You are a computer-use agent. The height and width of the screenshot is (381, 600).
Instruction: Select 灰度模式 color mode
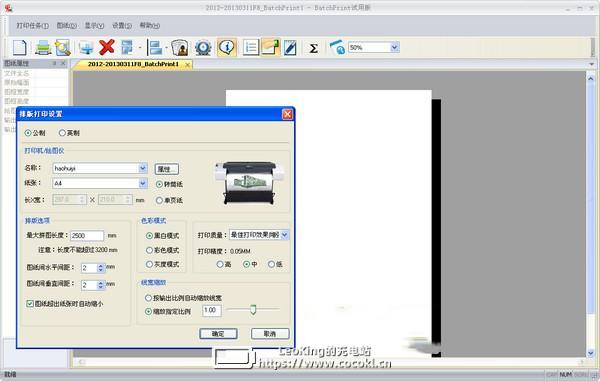(x=150, y=264)
